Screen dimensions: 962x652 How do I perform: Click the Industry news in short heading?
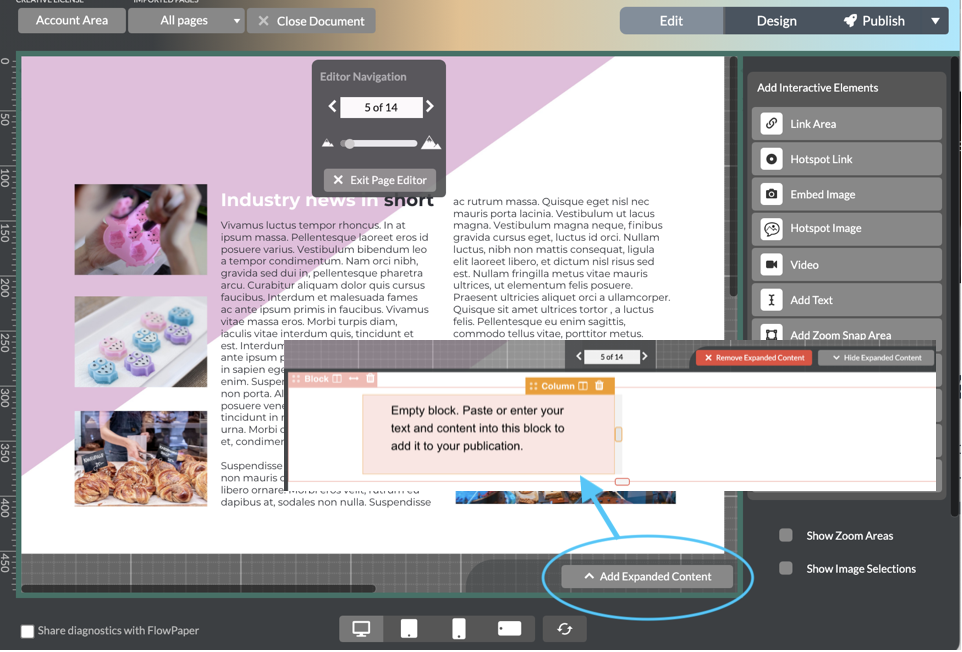327,200
